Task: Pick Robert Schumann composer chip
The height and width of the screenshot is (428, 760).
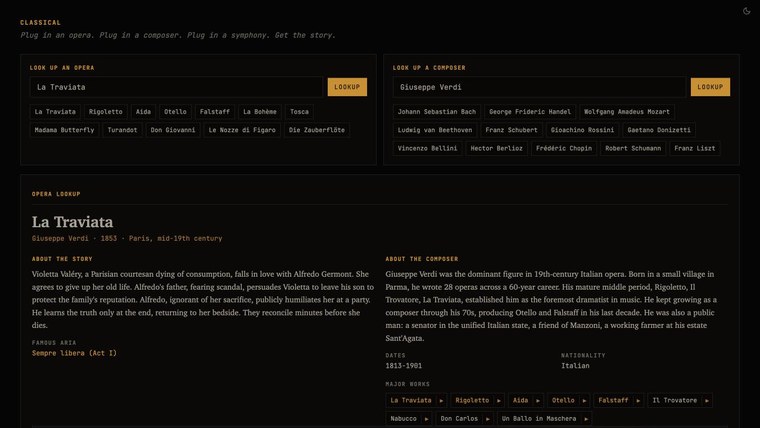Action: [633, 148]
